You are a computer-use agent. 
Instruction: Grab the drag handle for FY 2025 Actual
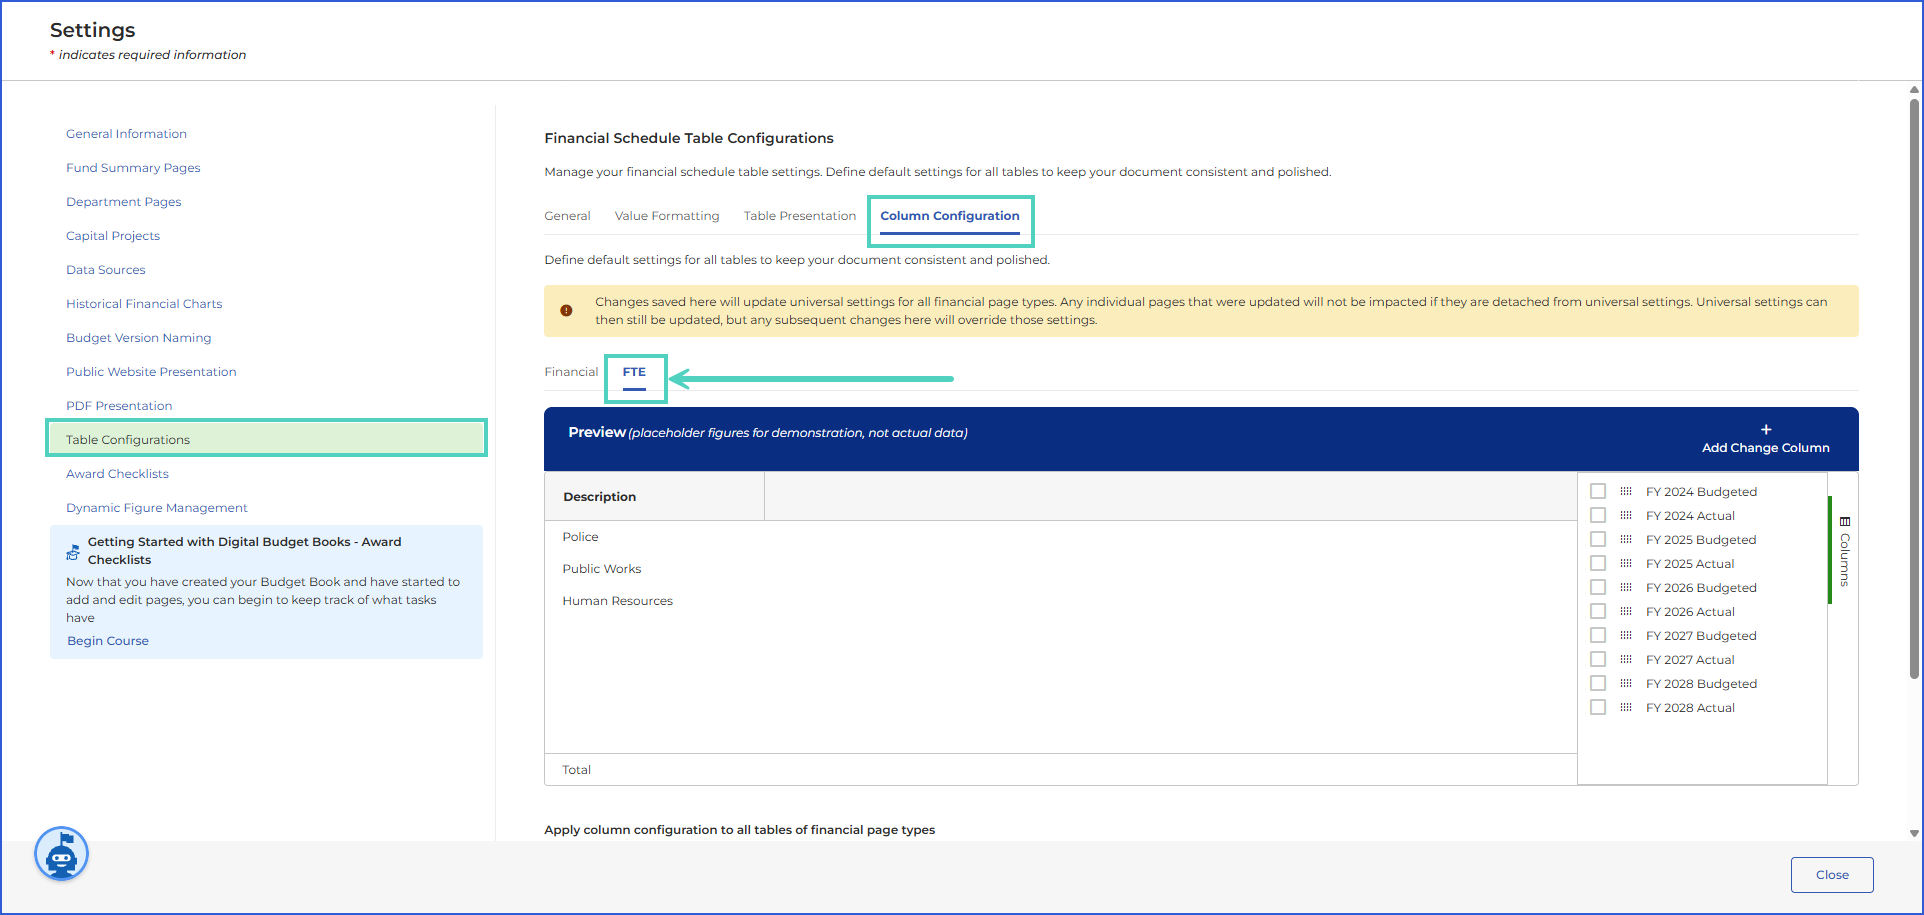click(x=1626, y=563)
